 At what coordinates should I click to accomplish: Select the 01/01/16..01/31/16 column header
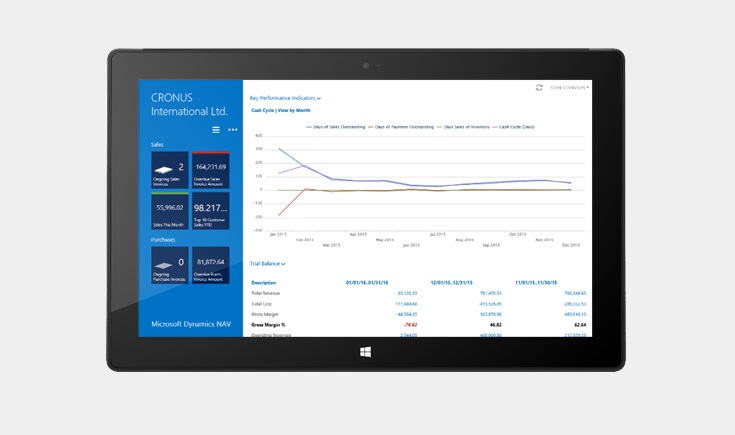(x=367, y=283)
